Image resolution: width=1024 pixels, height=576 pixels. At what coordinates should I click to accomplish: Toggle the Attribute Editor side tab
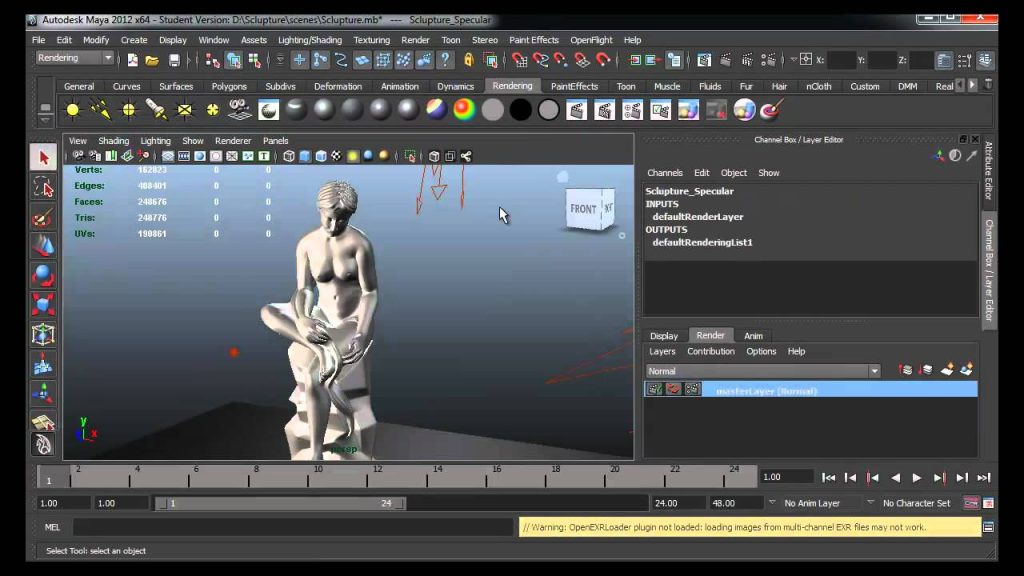pyautogui.click(x=989, y=170)
